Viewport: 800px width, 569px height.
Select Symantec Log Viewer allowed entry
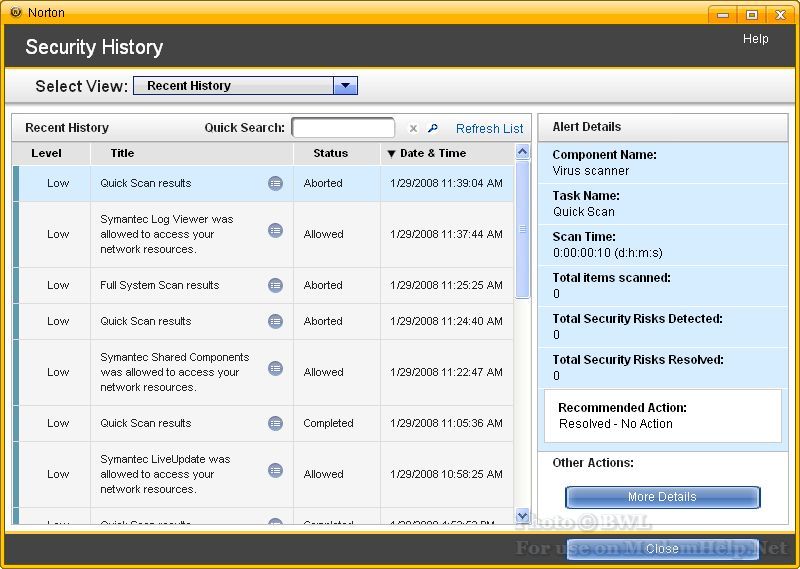(x=263, y=234)
